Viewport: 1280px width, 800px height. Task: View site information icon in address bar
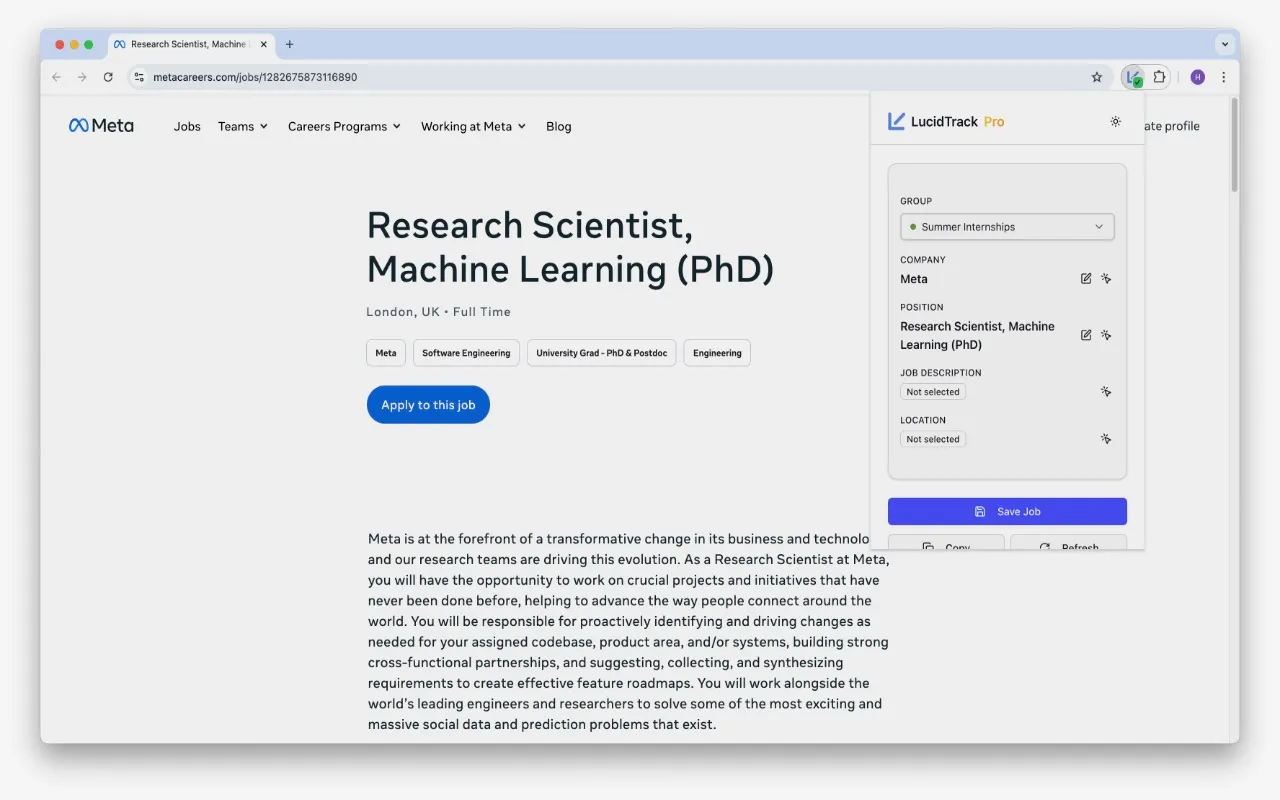pyautogui.click(x=139, y=77)
